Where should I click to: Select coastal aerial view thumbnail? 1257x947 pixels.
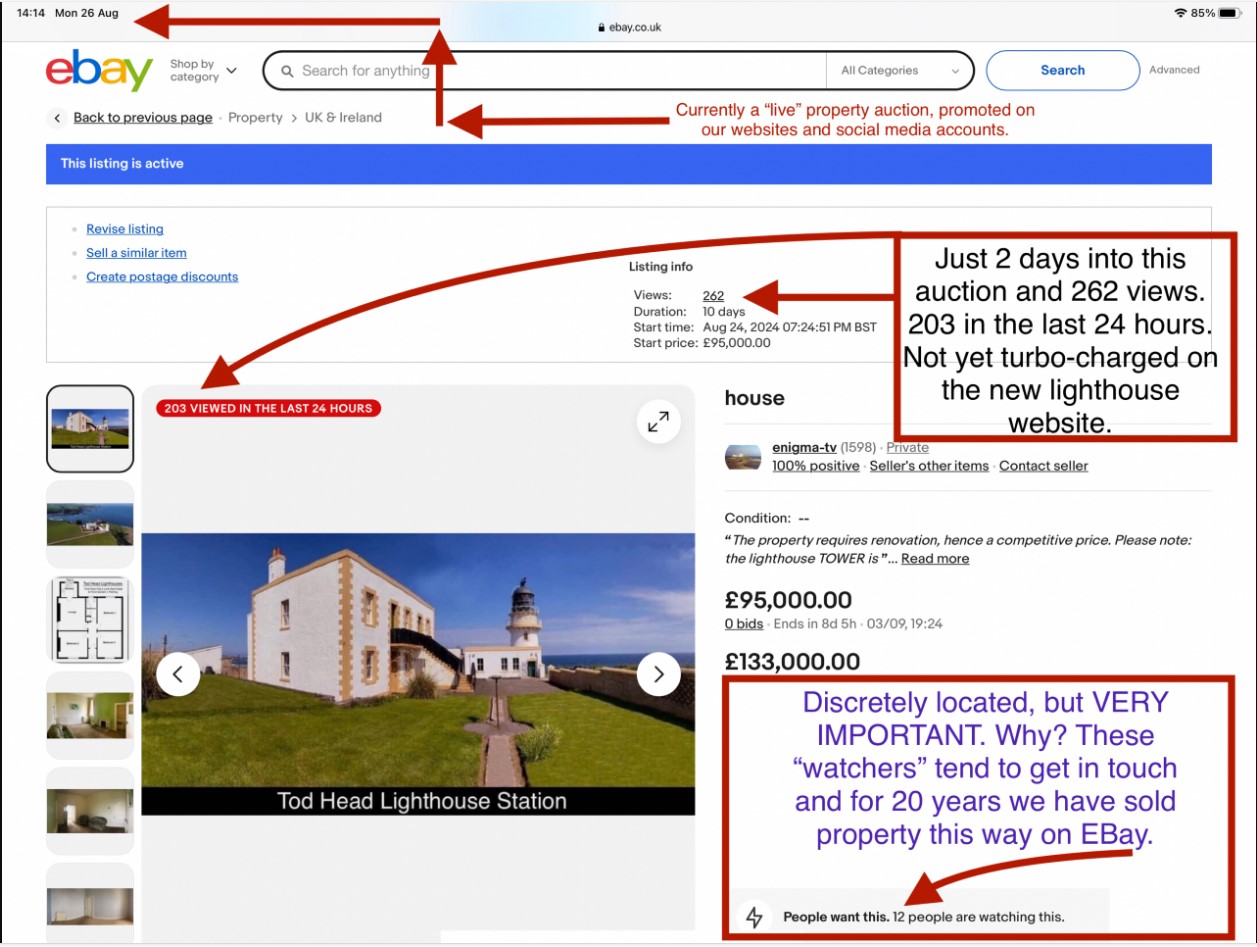(90, 524)
